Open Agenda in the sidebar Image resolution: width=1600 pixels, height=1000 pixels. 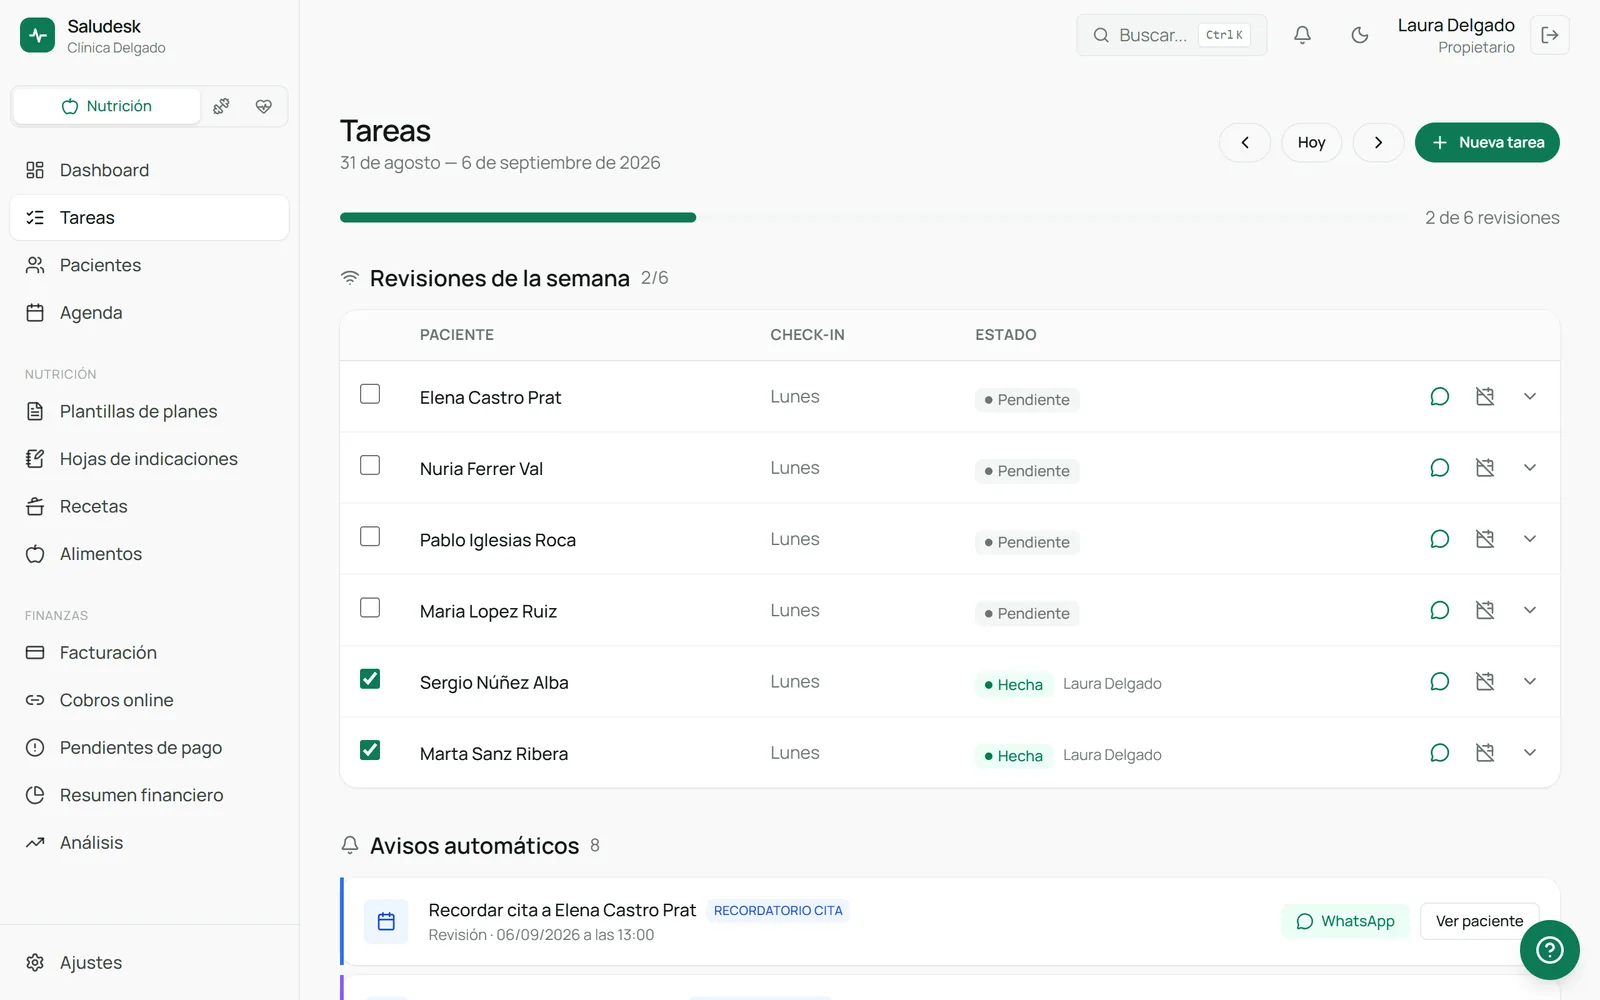pyautogui.click(x=149, y=313)
